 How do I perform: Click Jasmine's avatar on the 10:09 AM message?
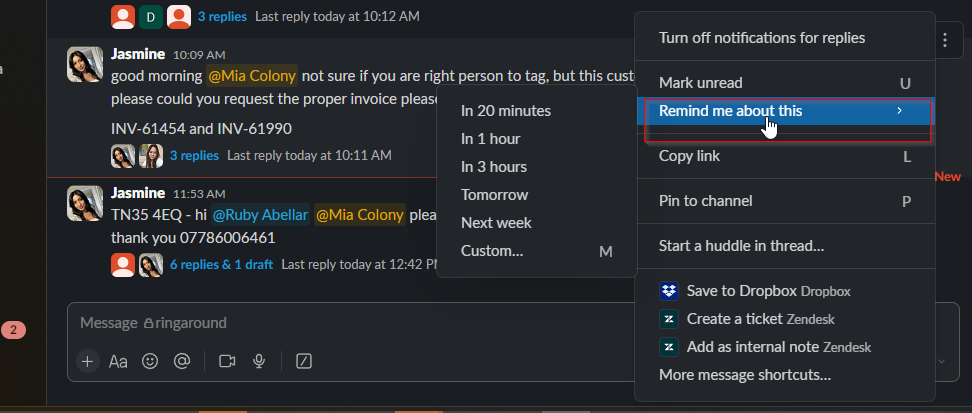[85, 64]
